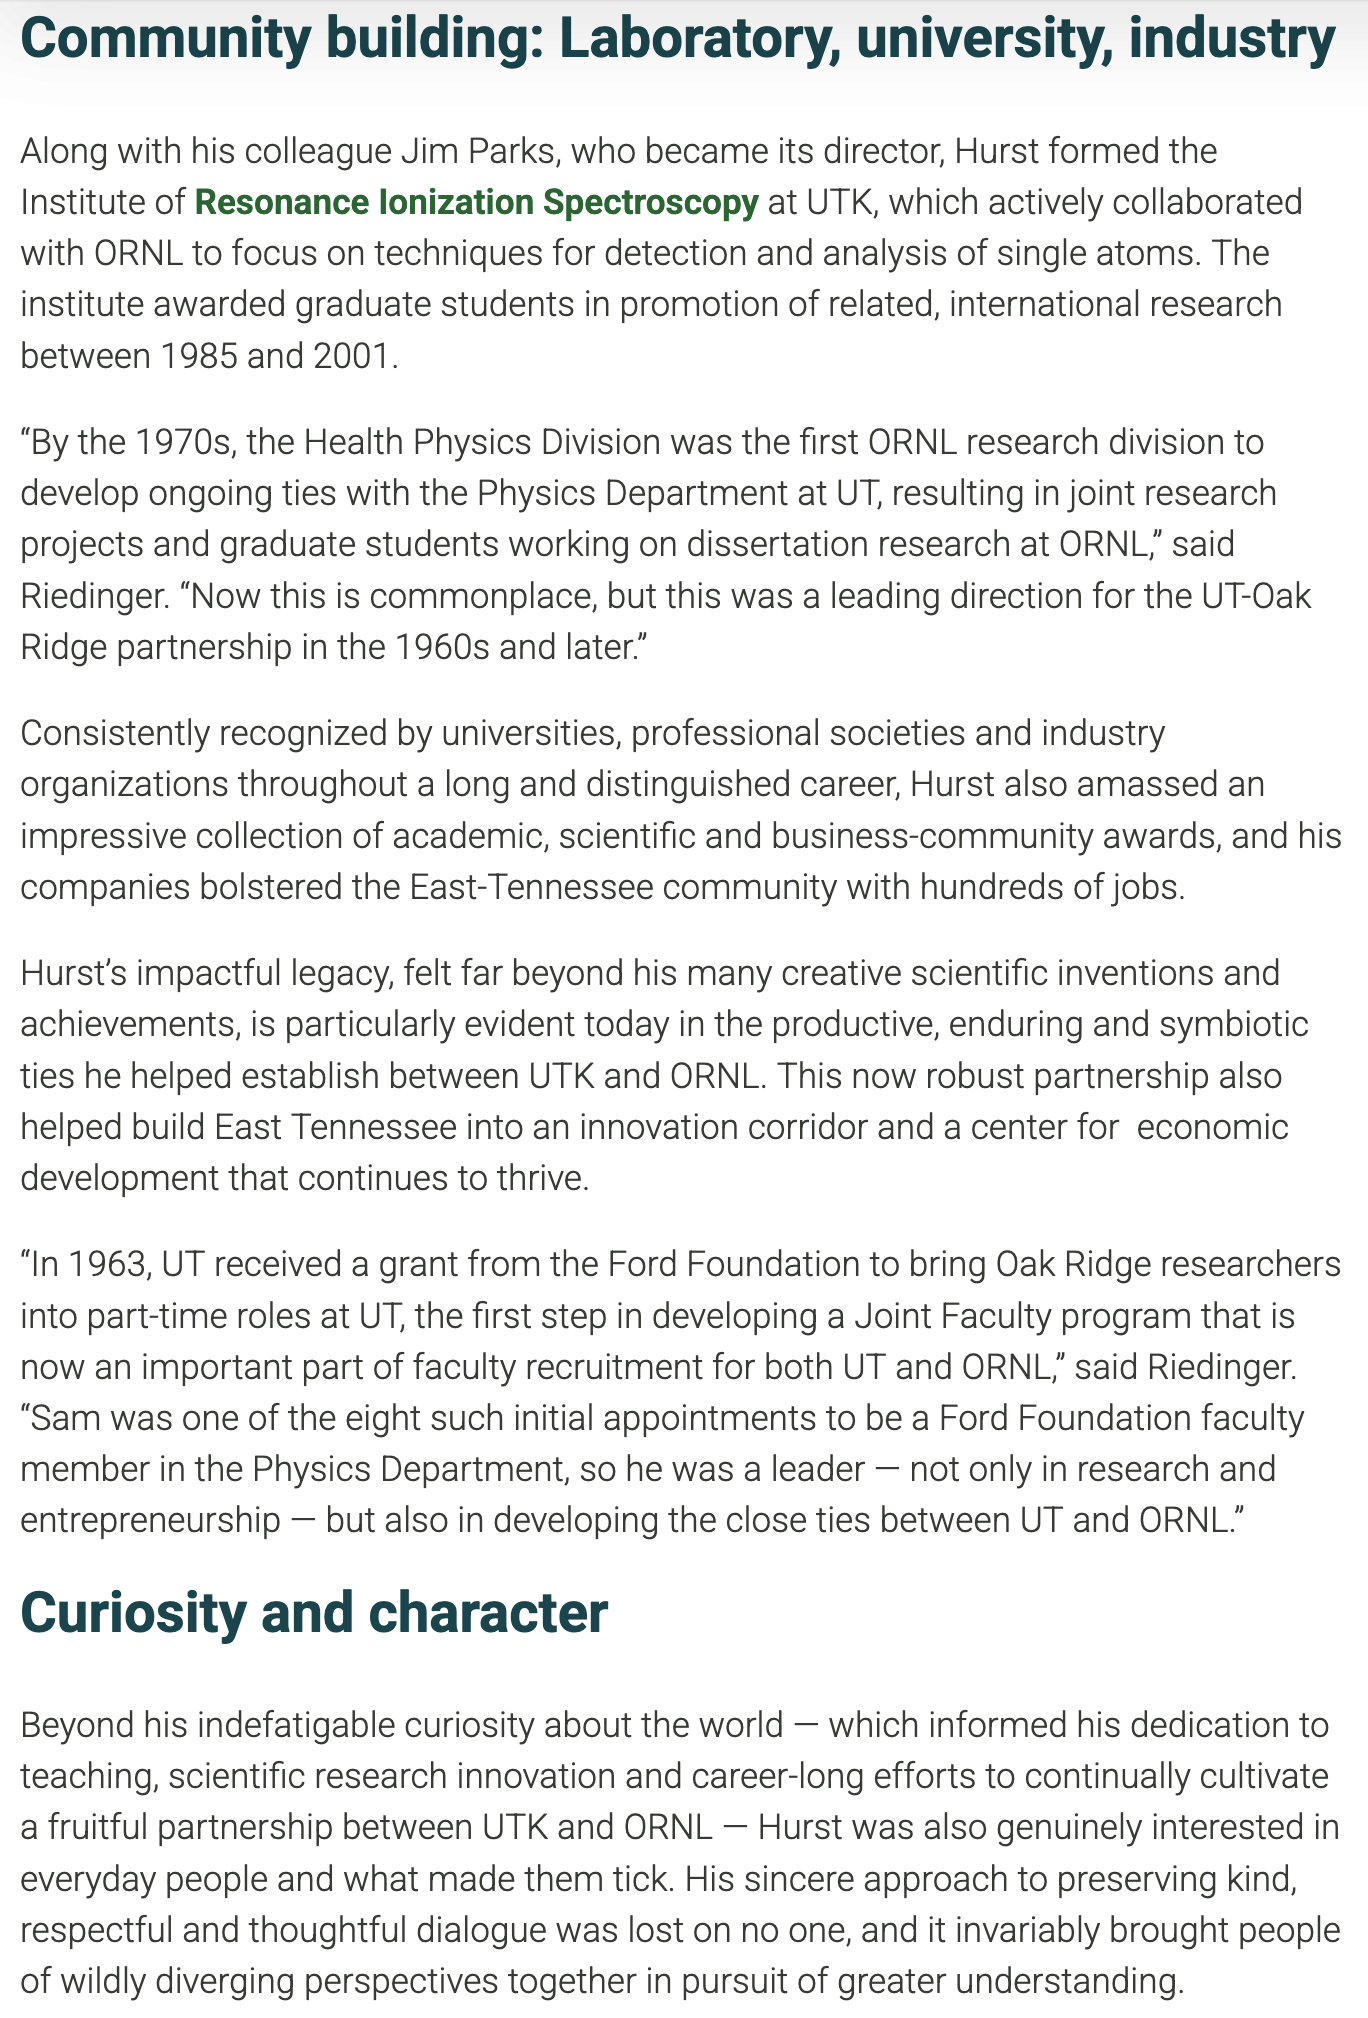Click the Curiosity and character heading
Screen dimensions: 1368x2018
(313, 1612)
